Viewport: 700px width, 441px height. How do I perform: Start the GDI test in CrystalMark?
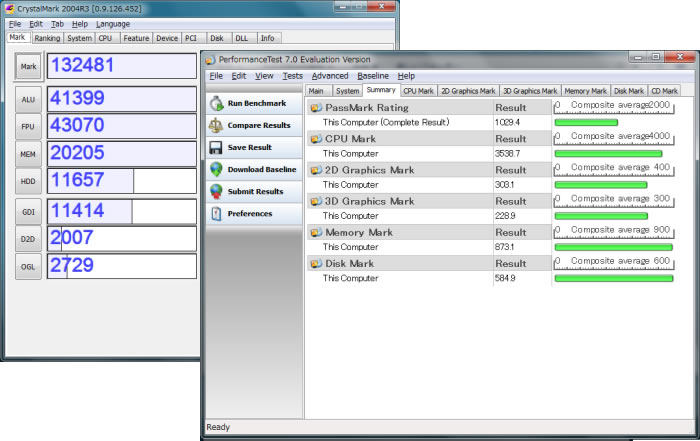tap(28, 212)
